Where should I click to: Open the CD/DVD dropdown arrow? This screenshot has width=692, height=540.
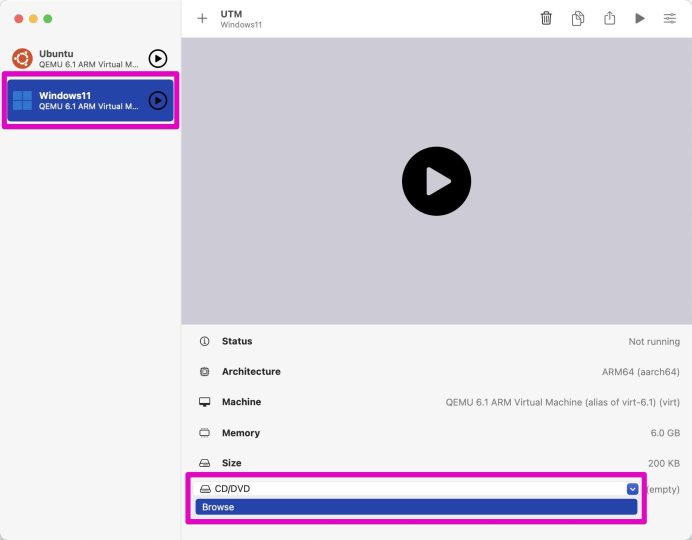click(x=632, y=489)
